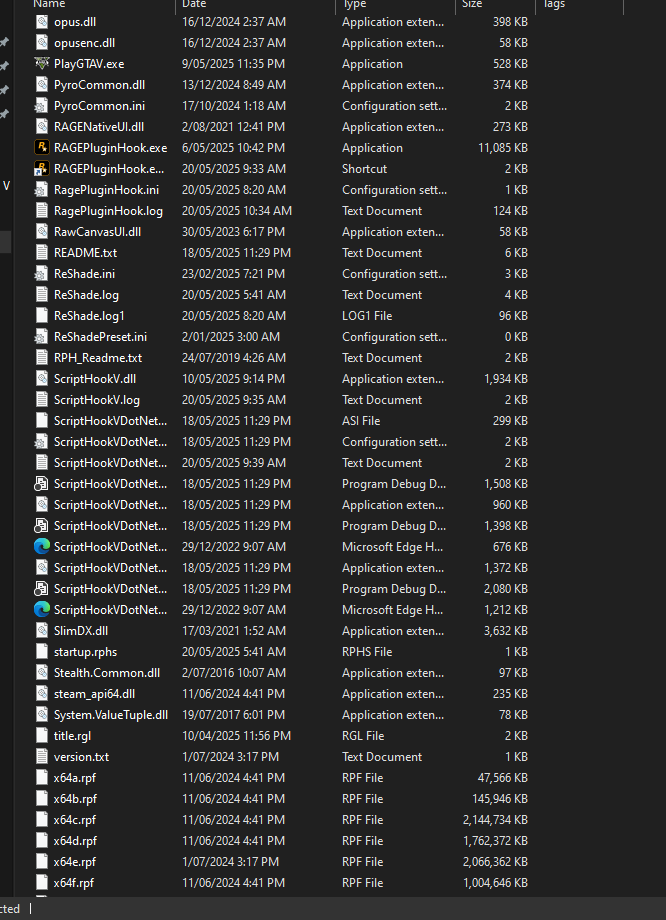Select the Stealth.Common.dll file name

point(107,673)
